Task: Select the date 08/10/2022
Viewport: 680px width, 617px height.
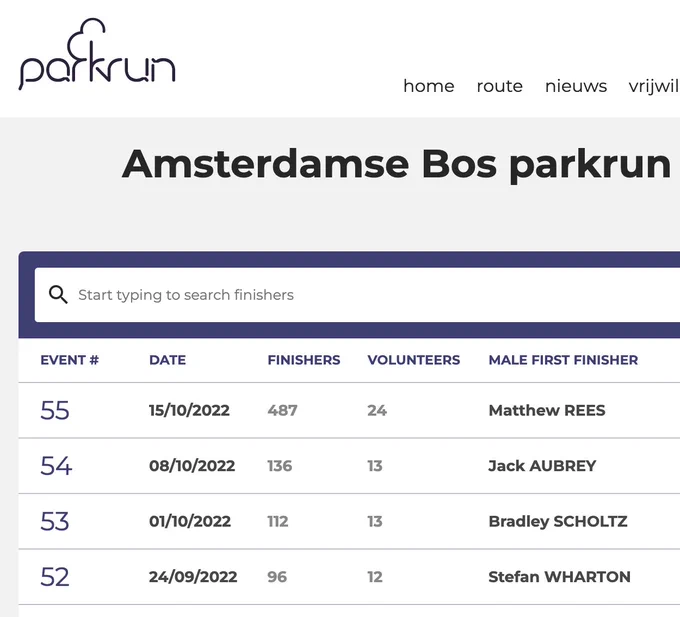Action: pos(192,466)
